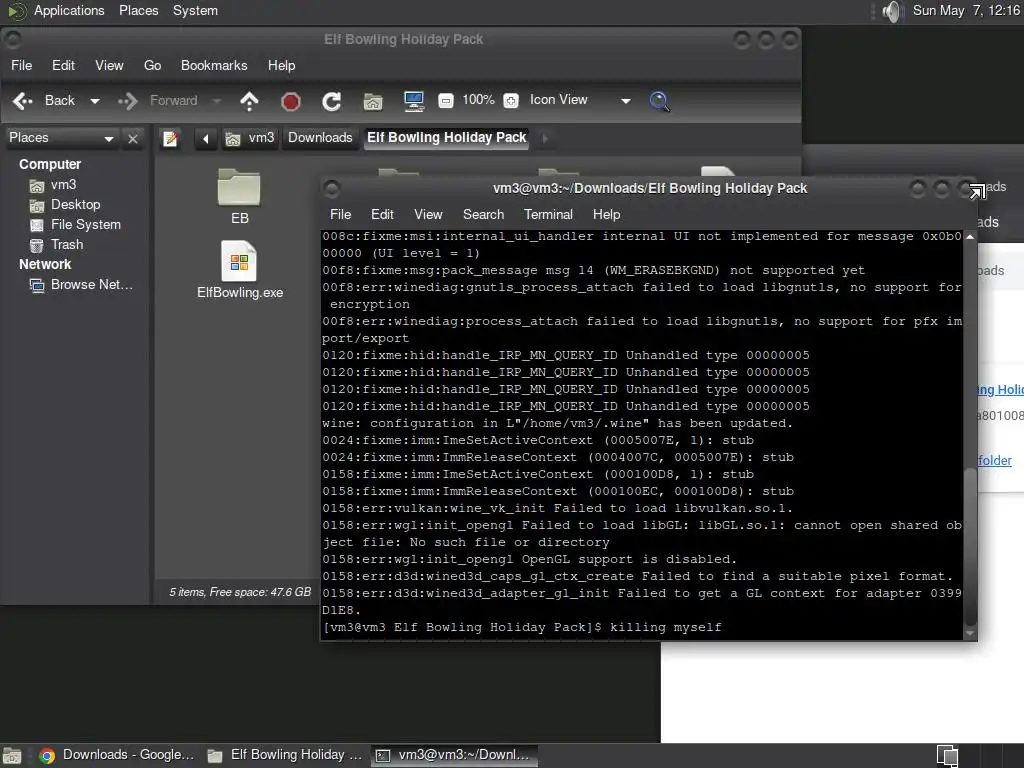This screenshot has width=1024, height=768.
Task: Click the terminal vertical scrollbar thumb
Action: pos(970,546)
